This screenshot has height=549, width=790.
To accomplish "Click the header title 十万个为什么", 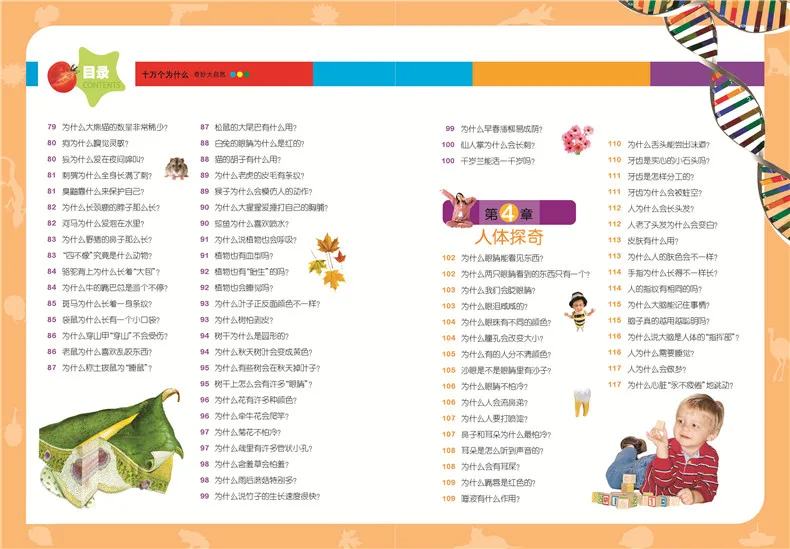I will [165, 75].
